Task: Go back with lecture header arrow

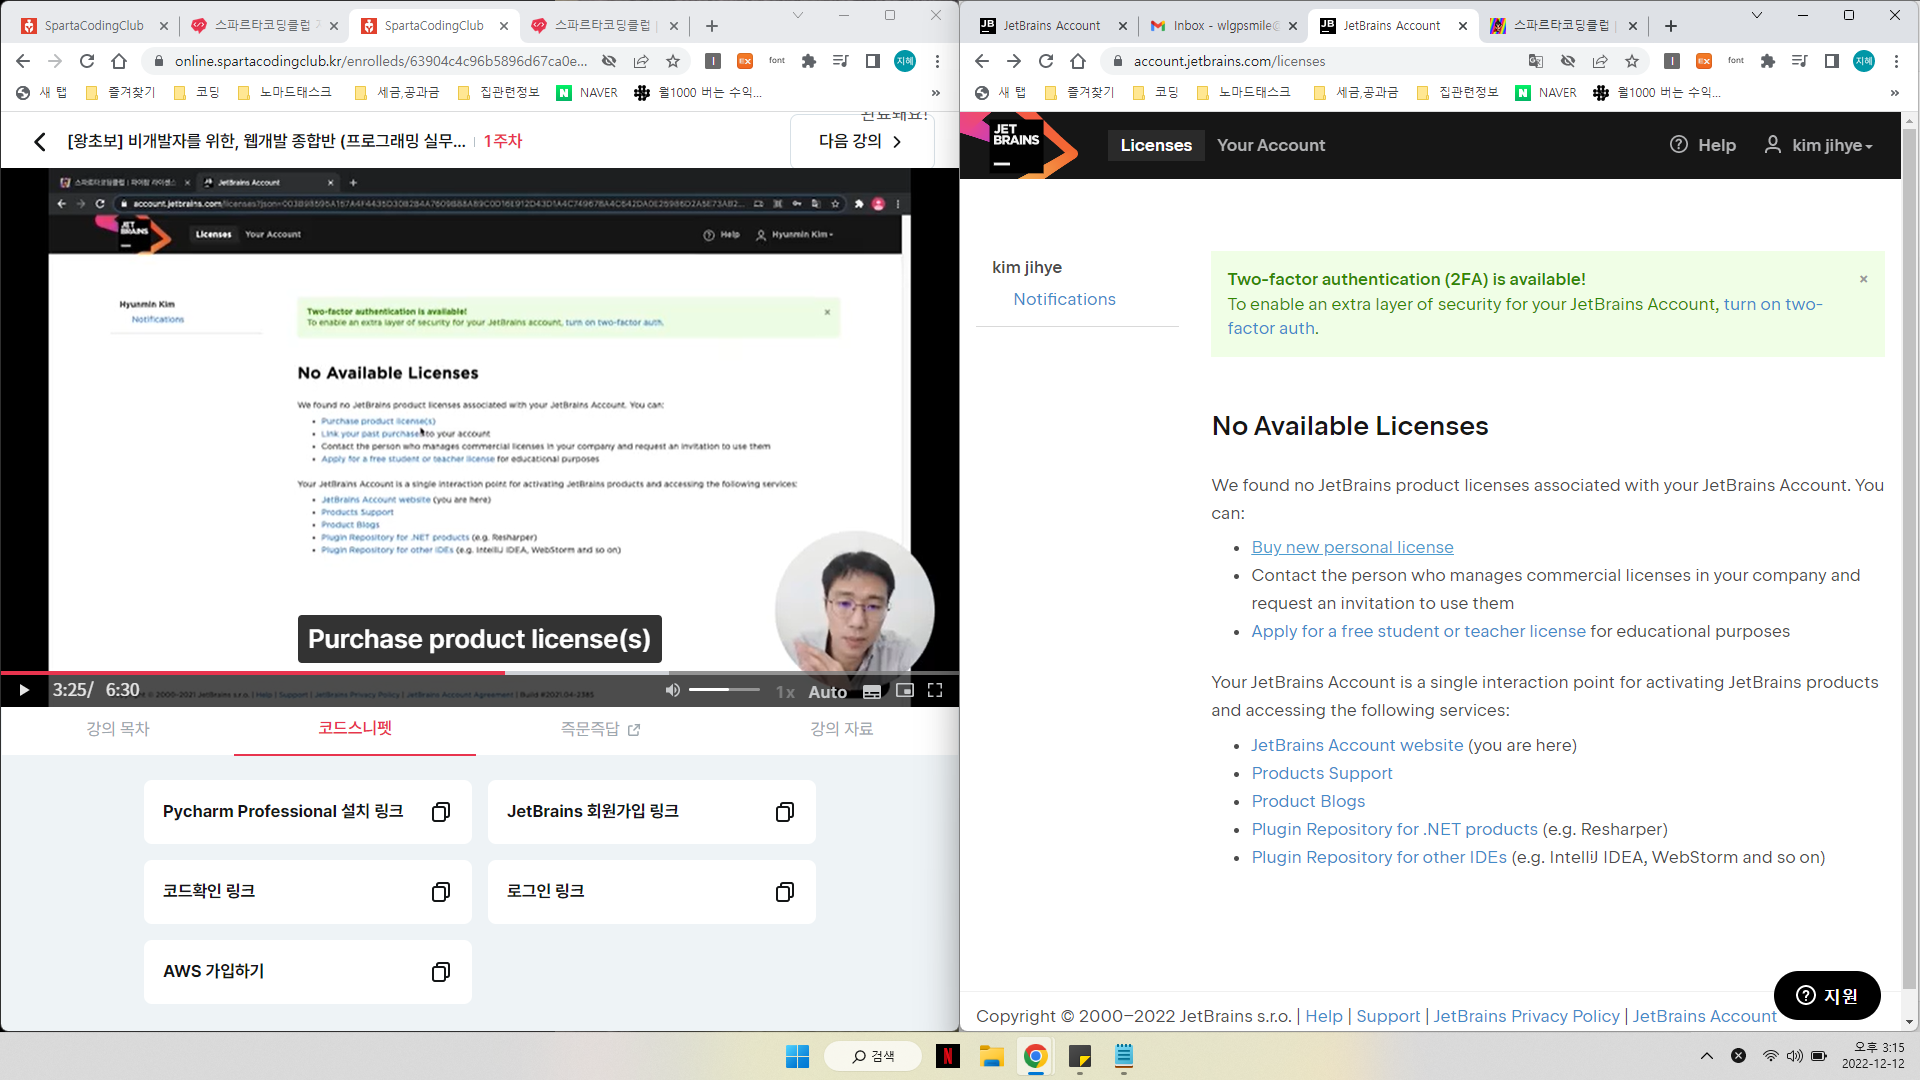Action: click(x=40, y=142)
